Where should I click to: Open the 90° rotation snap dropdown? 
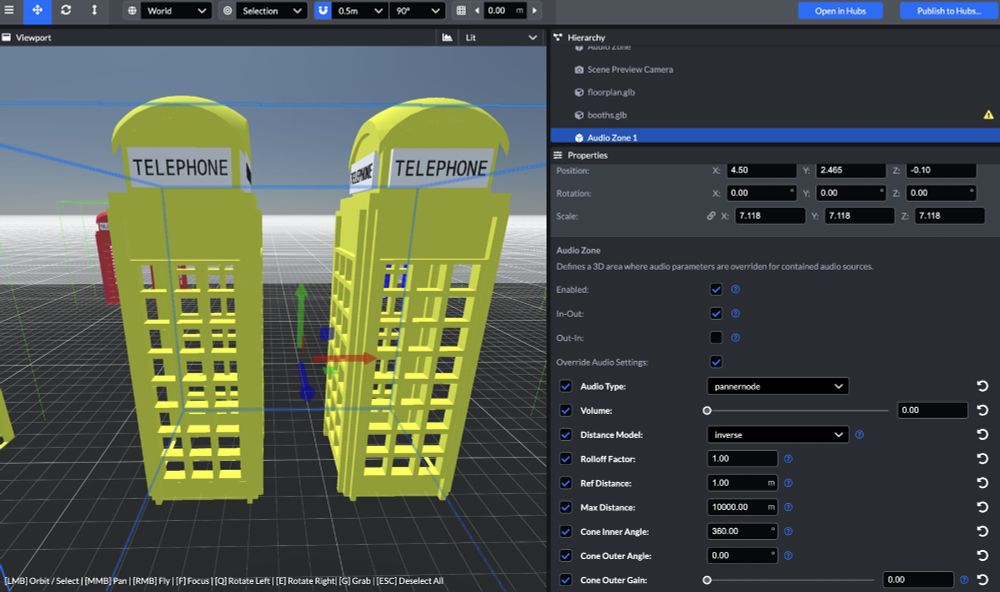[x=417, y=11]
